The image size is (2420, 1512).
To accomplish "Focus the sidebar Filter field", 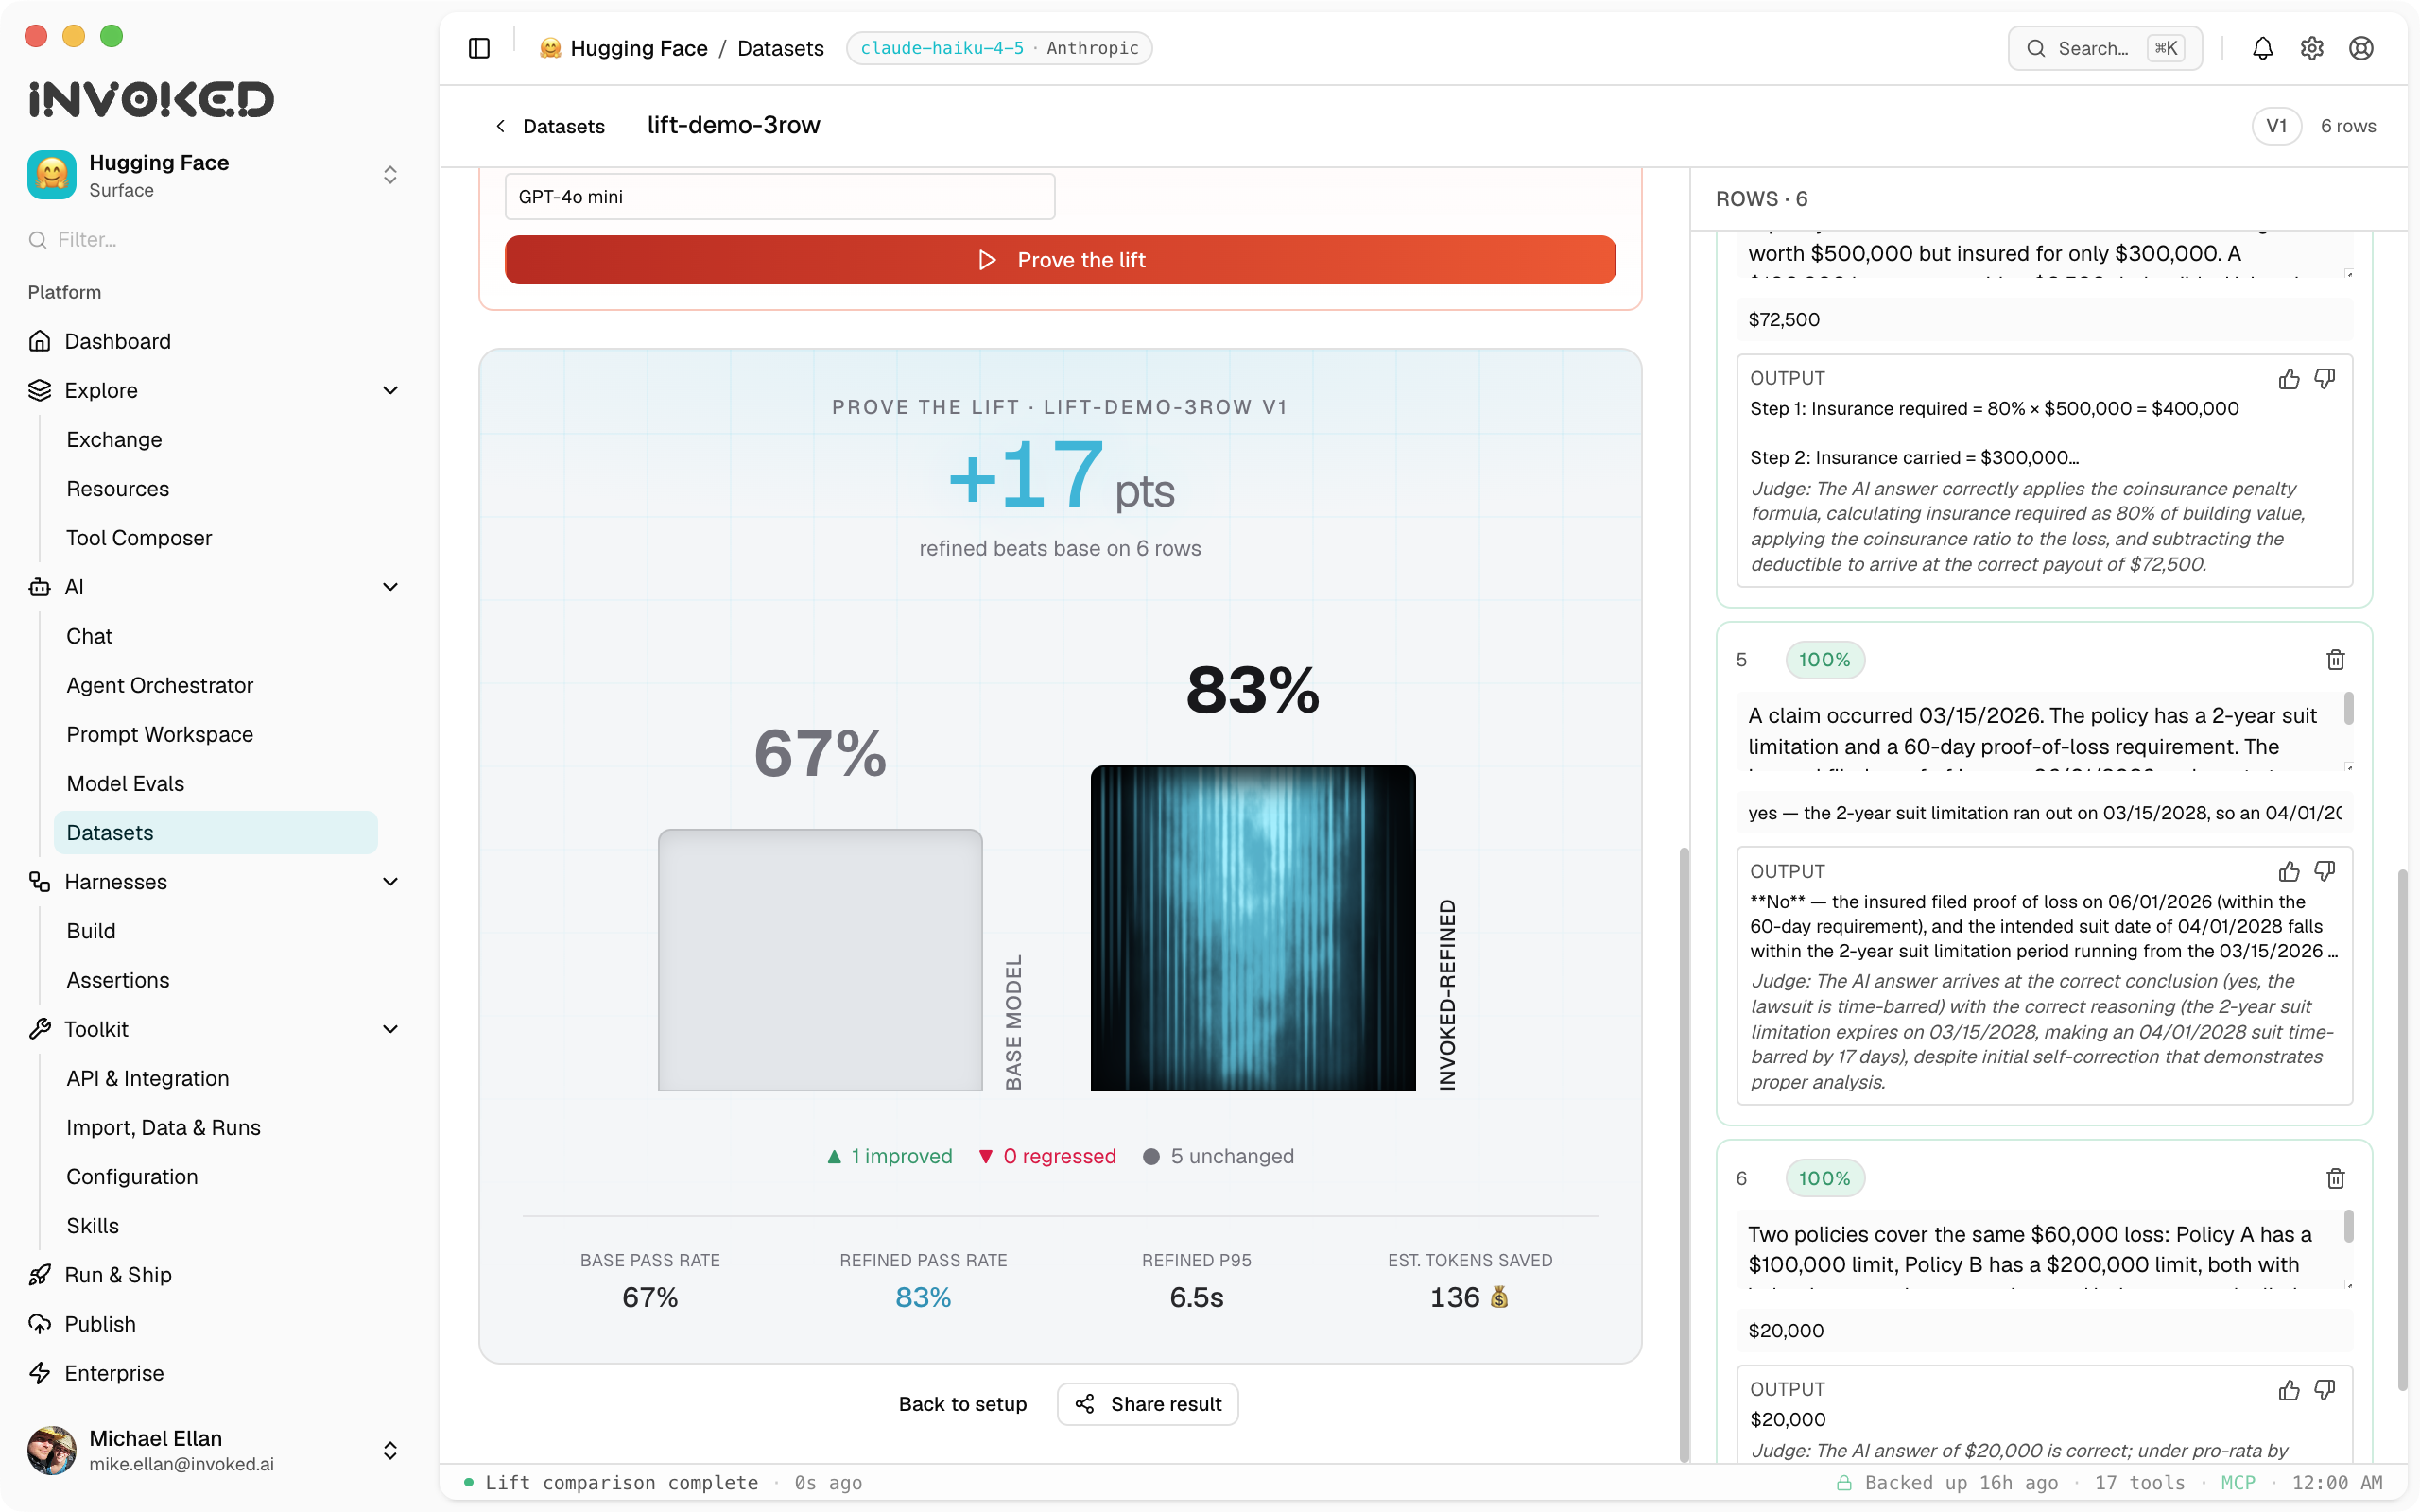I will click(x=215, y=240).
